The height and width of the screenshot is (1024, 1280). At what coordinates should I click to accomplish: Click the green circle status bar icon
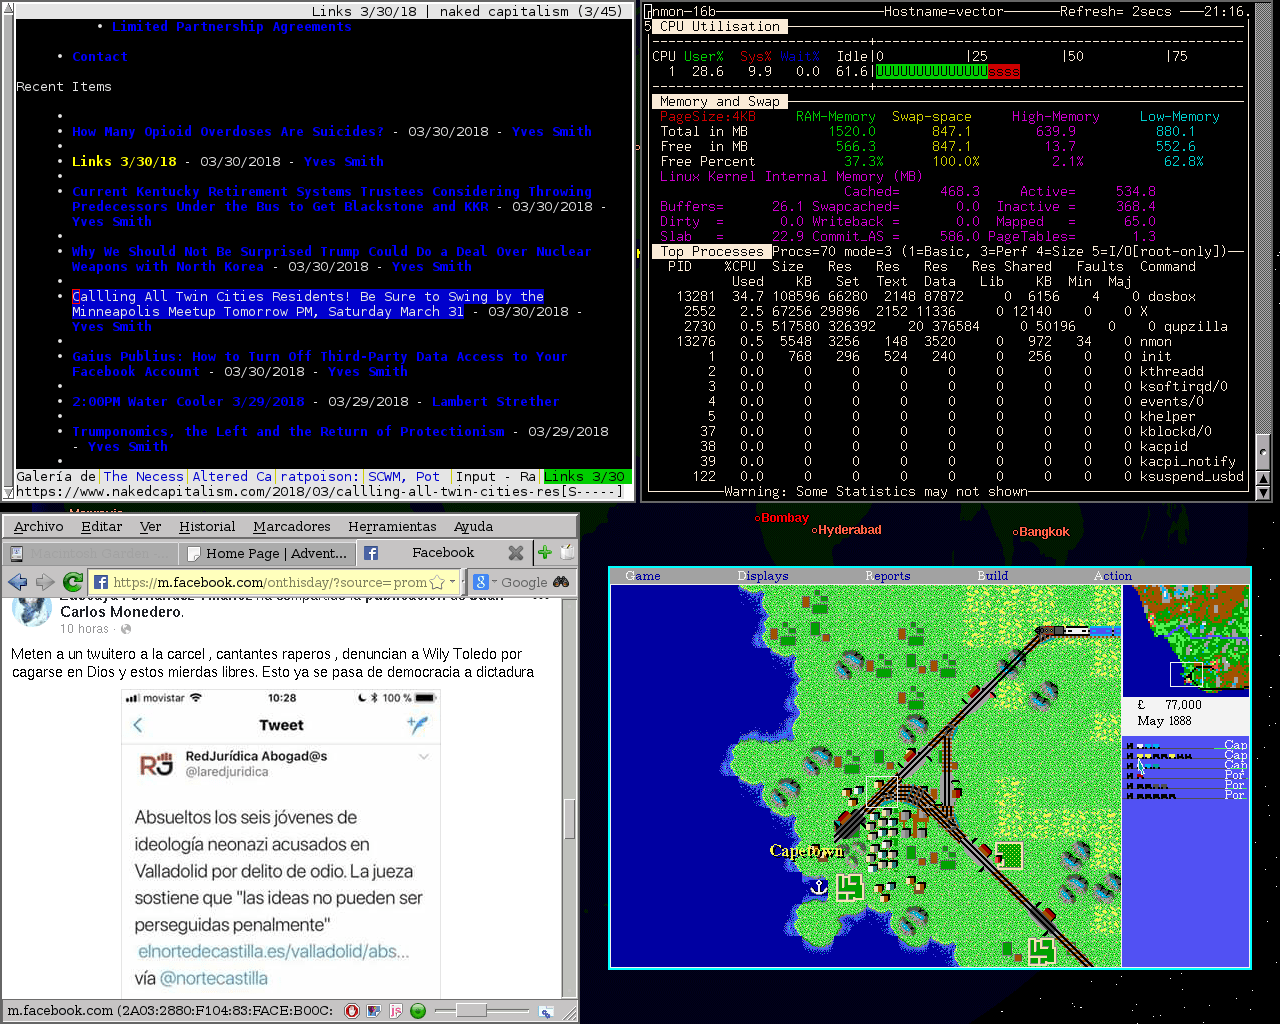(x=418, y=1011)
